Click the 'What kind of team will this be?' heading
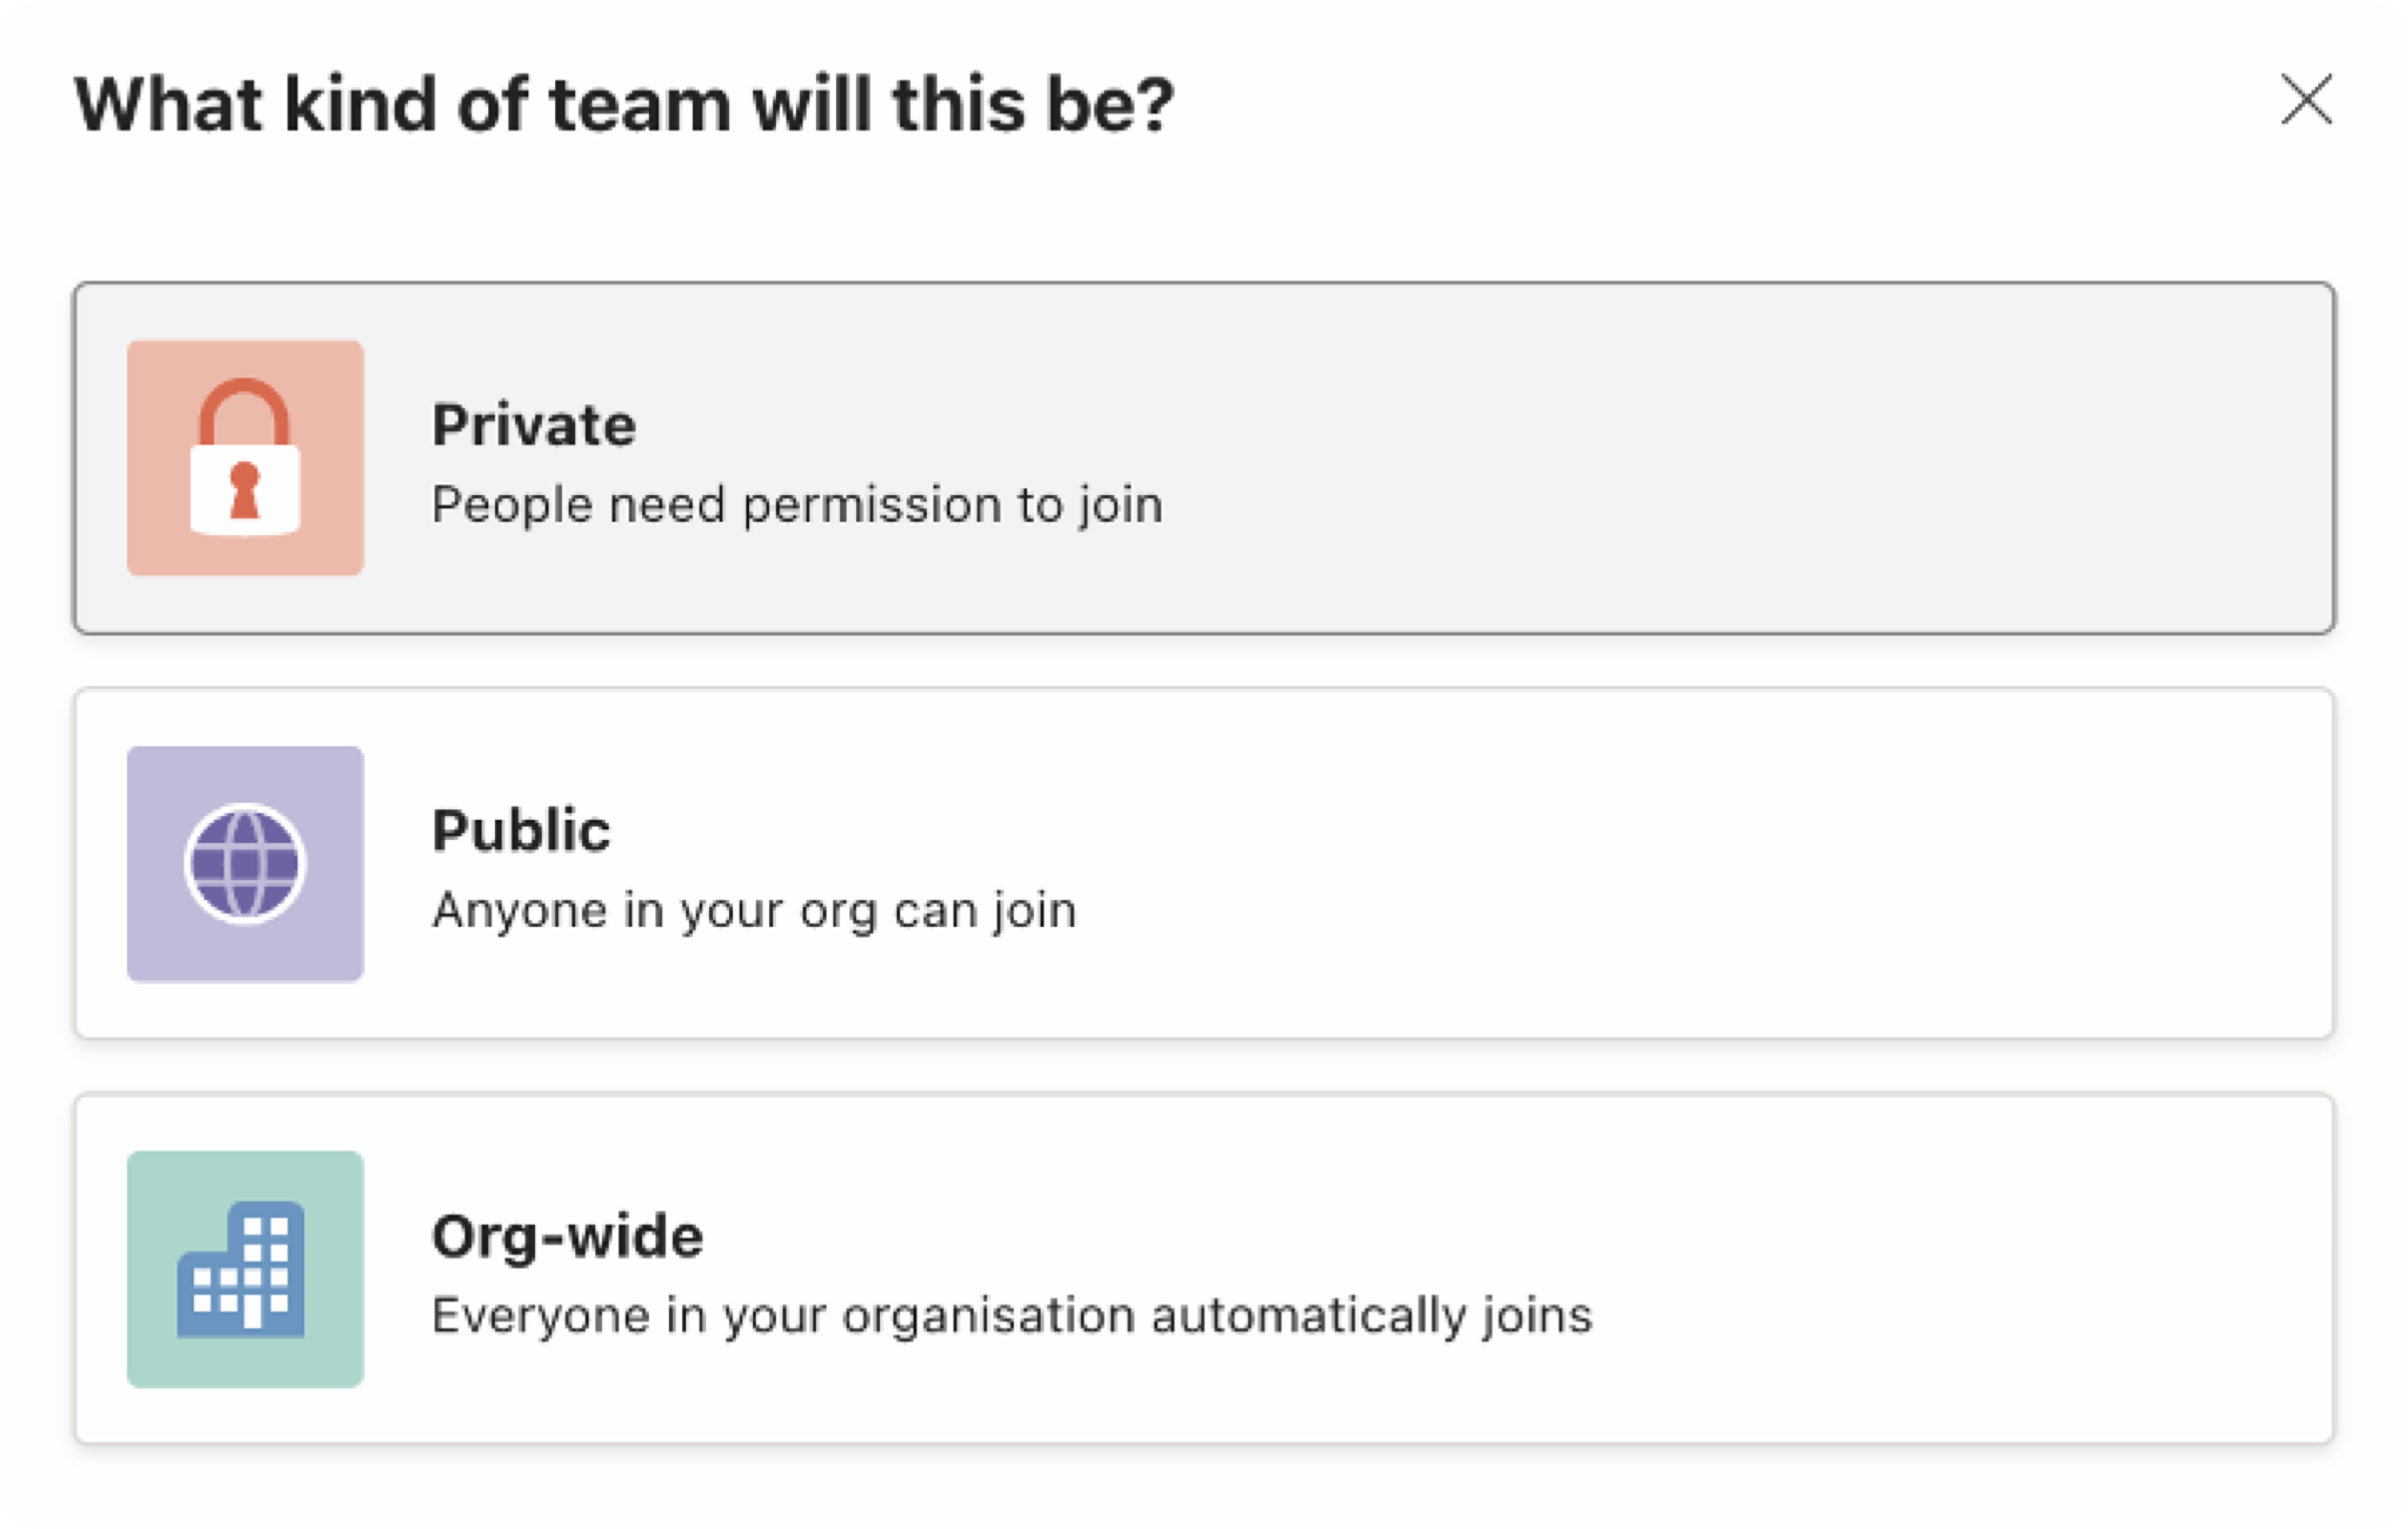This screenshot has height=1529, width=2408. pos(624,103)
